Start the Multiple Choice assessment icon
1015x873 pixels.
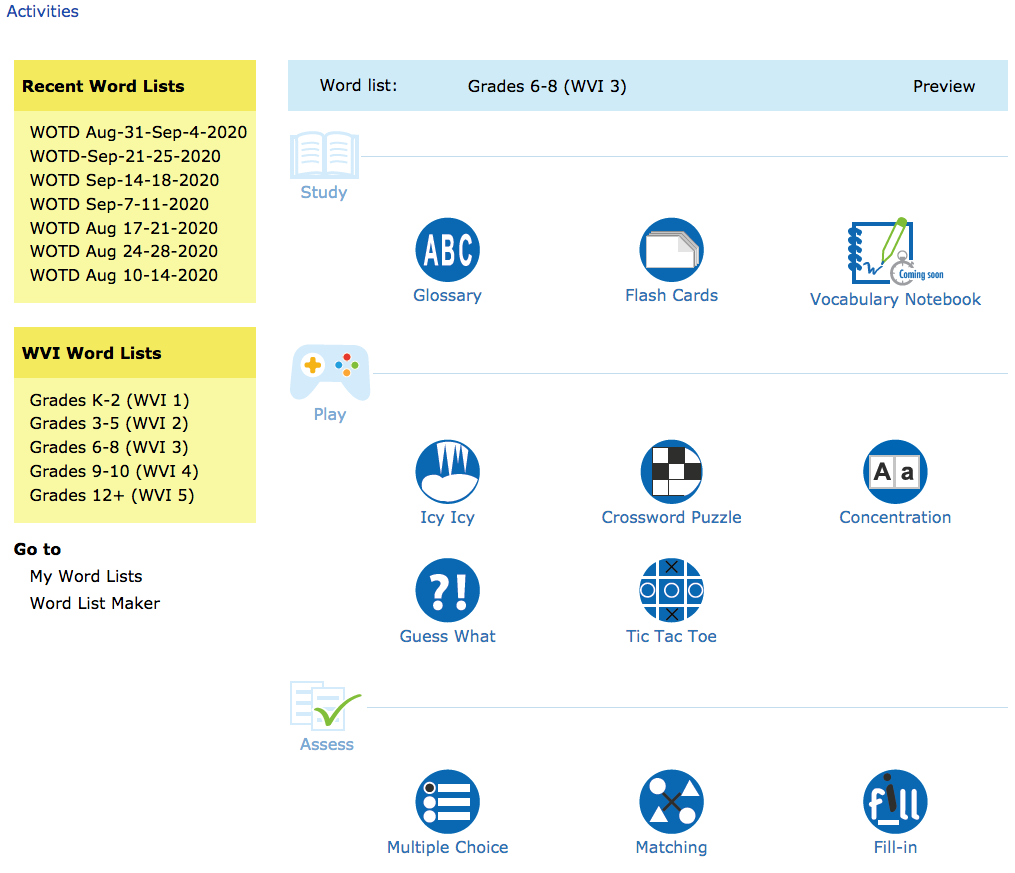click(447, 802)
